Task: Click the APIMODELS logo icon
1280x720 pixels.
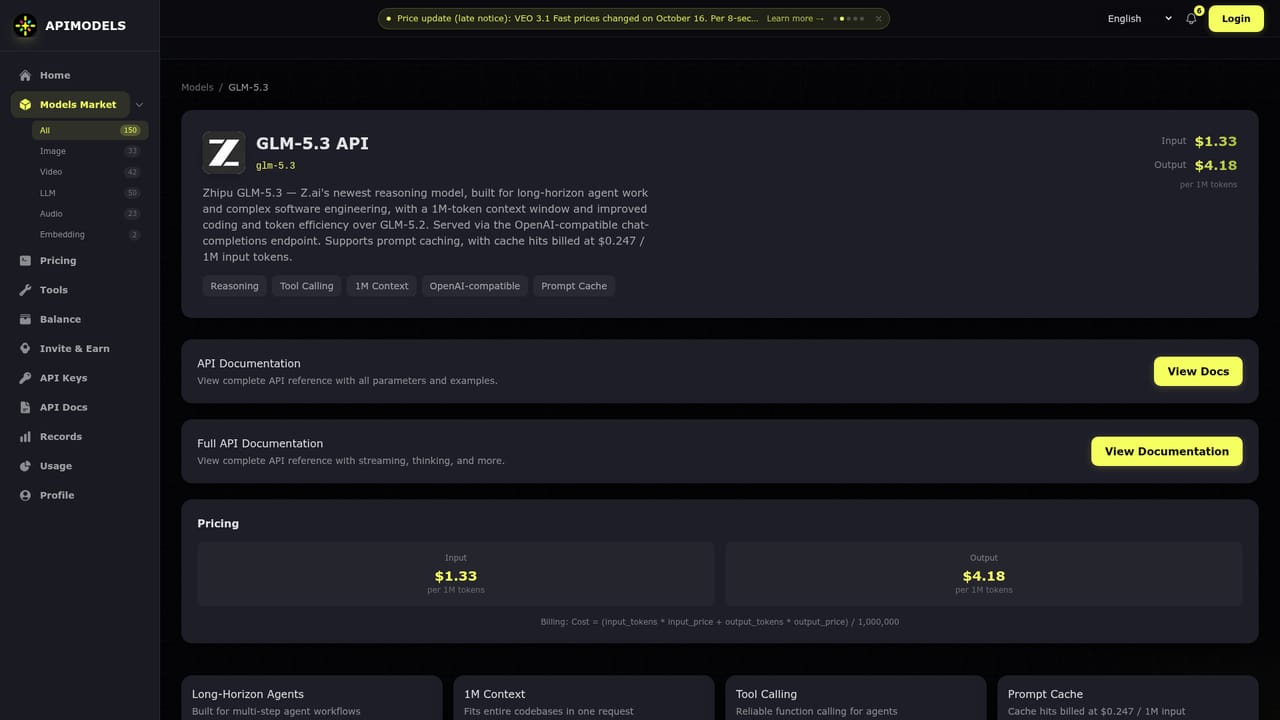Action: coord(25,25)
